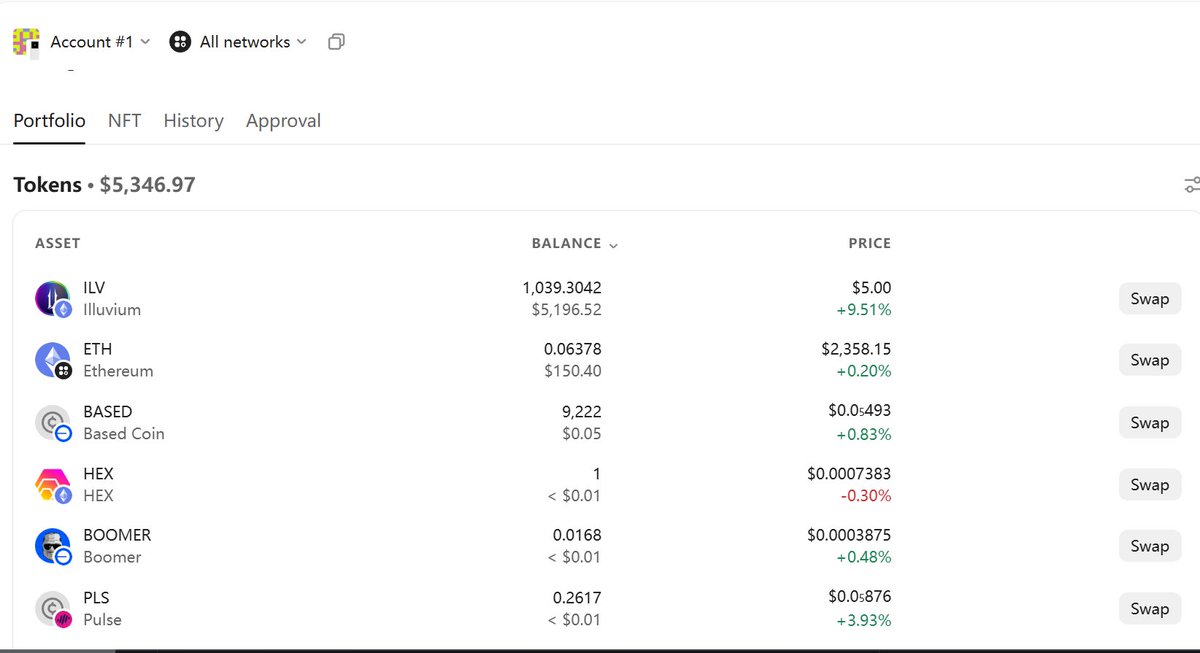Click the PLS price change +3.93%

[x=864, y=620]
